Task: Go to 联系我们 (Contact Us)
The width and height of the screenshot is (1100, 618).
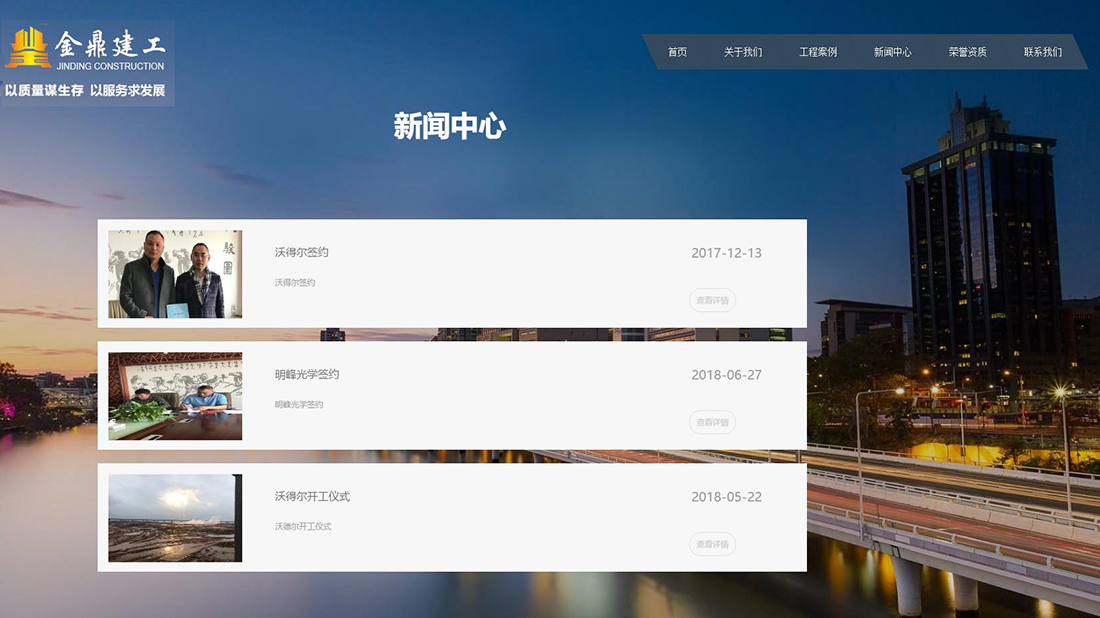Action: click(1040, 51)
